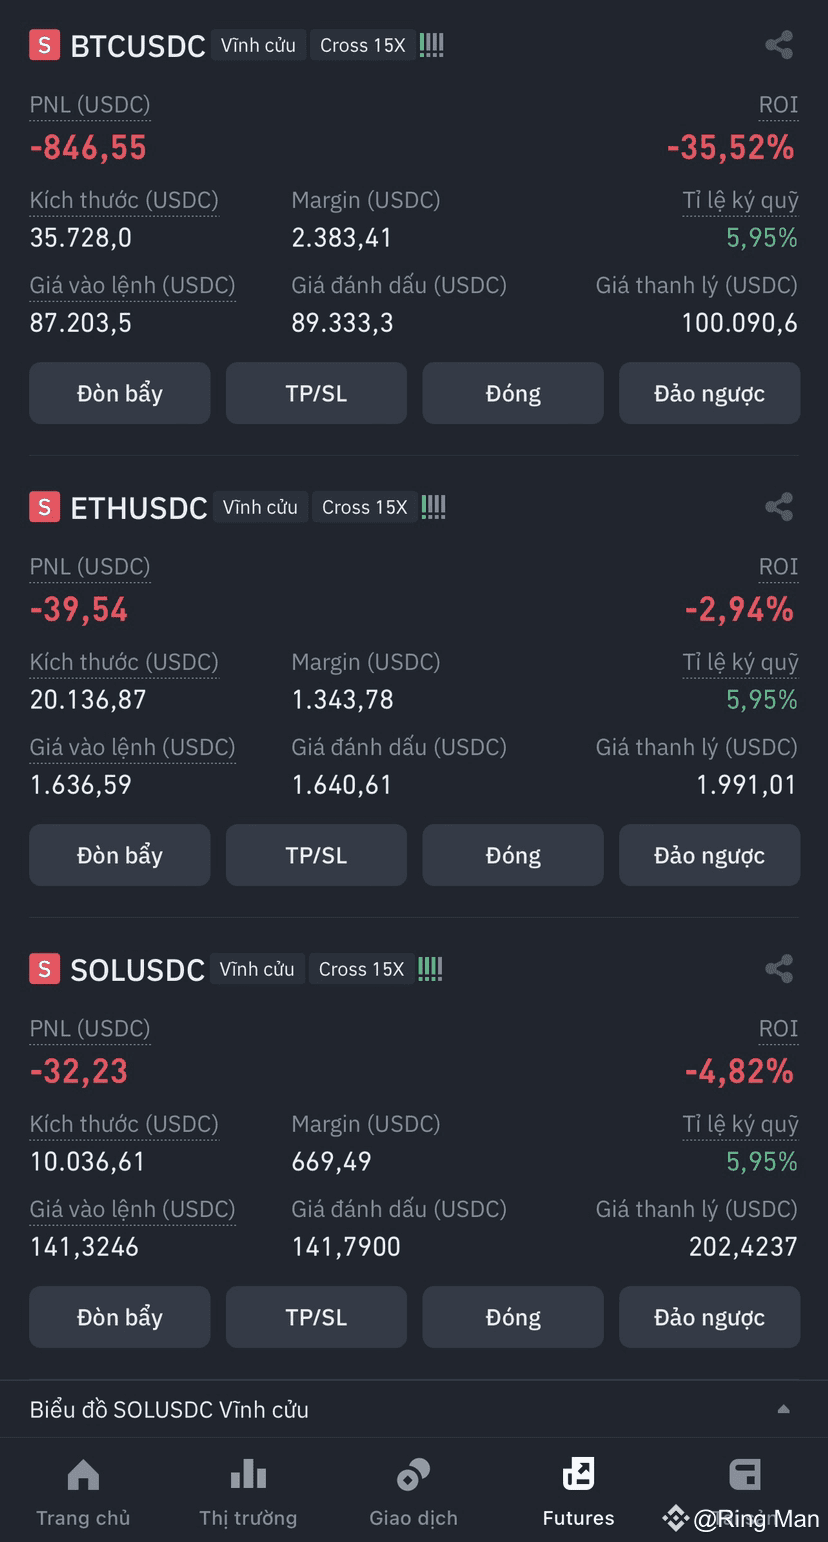This screenshot has height=1542, width=828.
Task: Open the wallet tab in bottom bar
Action: [x=745, y=1475]
